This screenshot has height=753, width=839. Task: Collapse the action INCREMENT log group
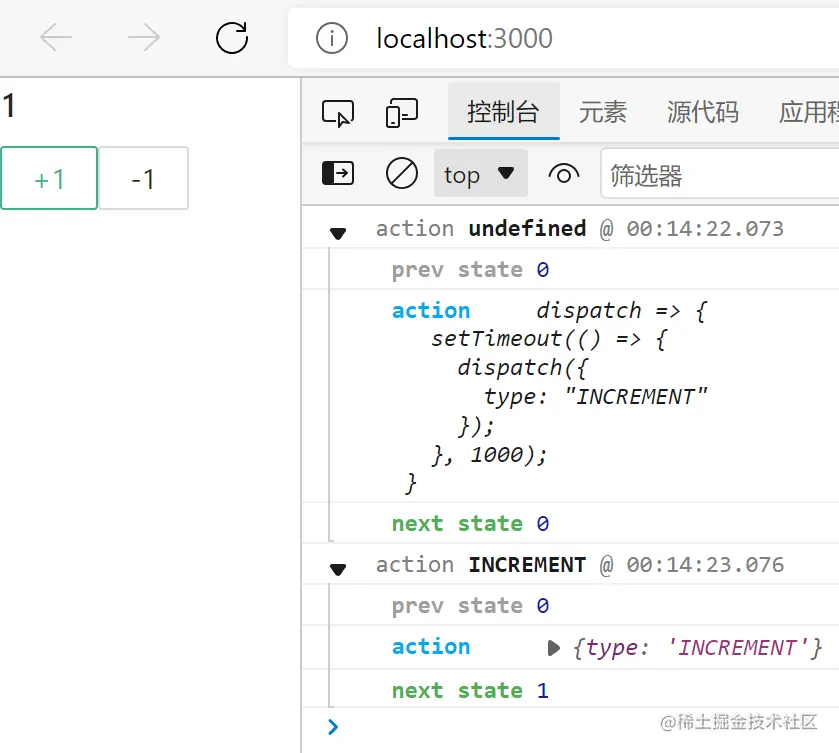[x=338, y=569]
